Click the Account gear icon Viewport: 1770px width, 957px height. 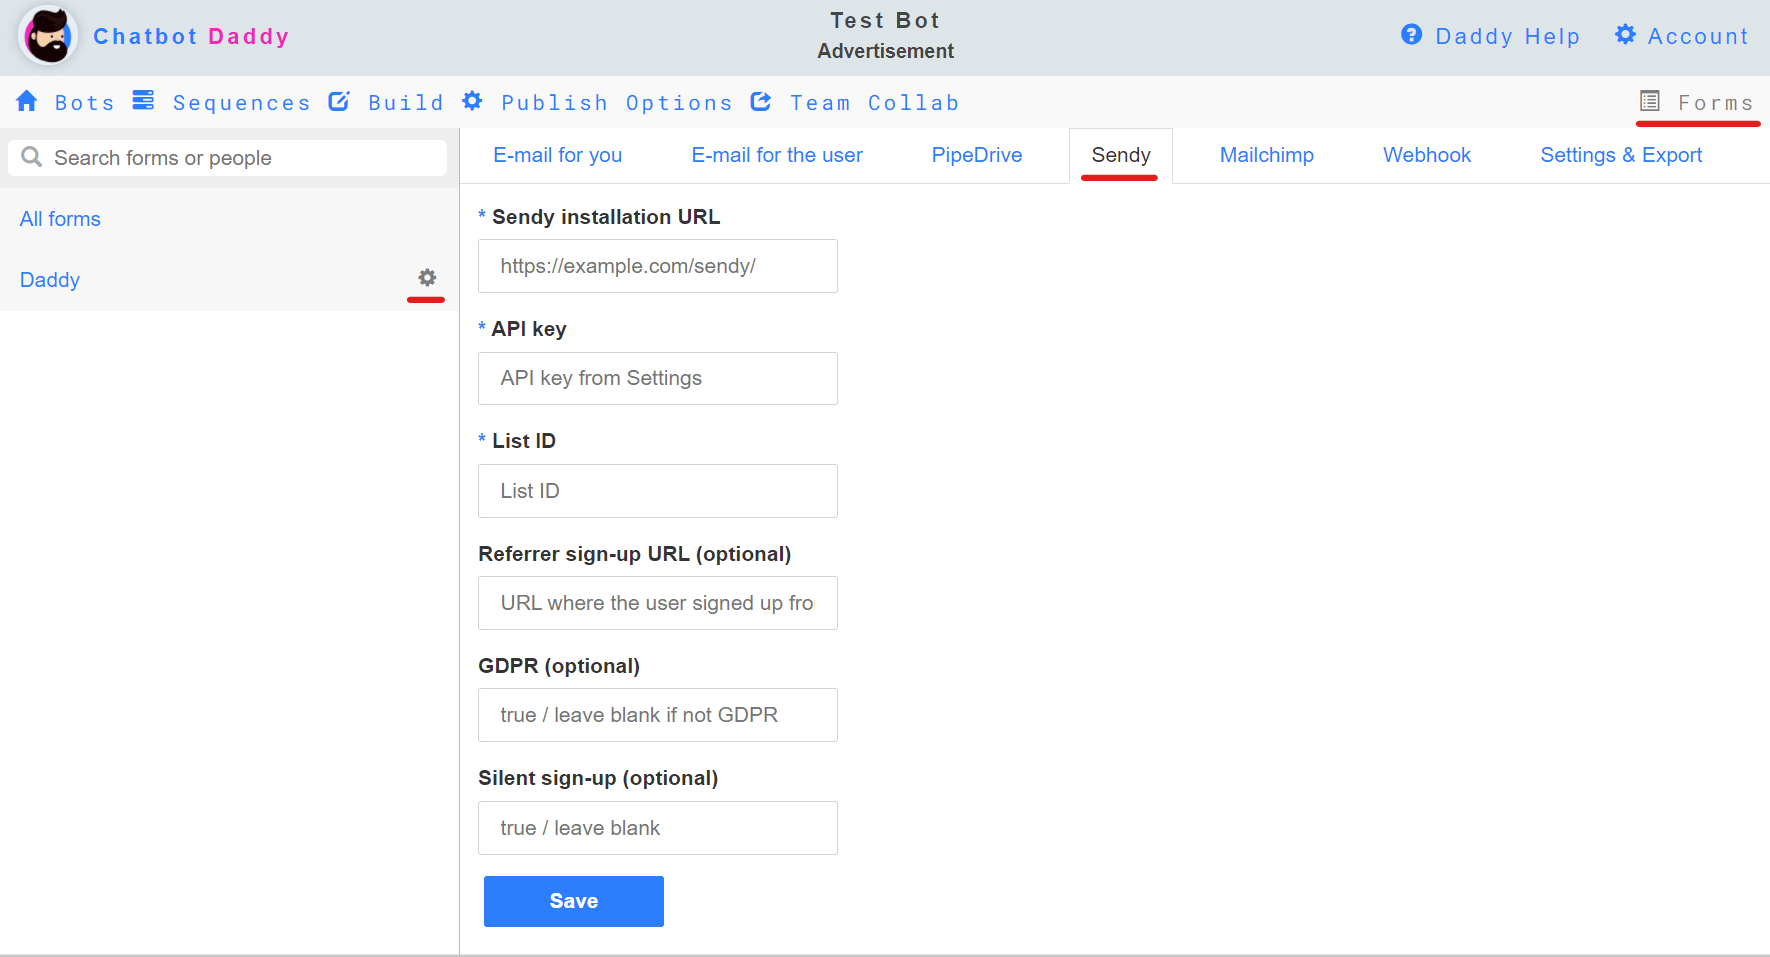coord(1626,35)
